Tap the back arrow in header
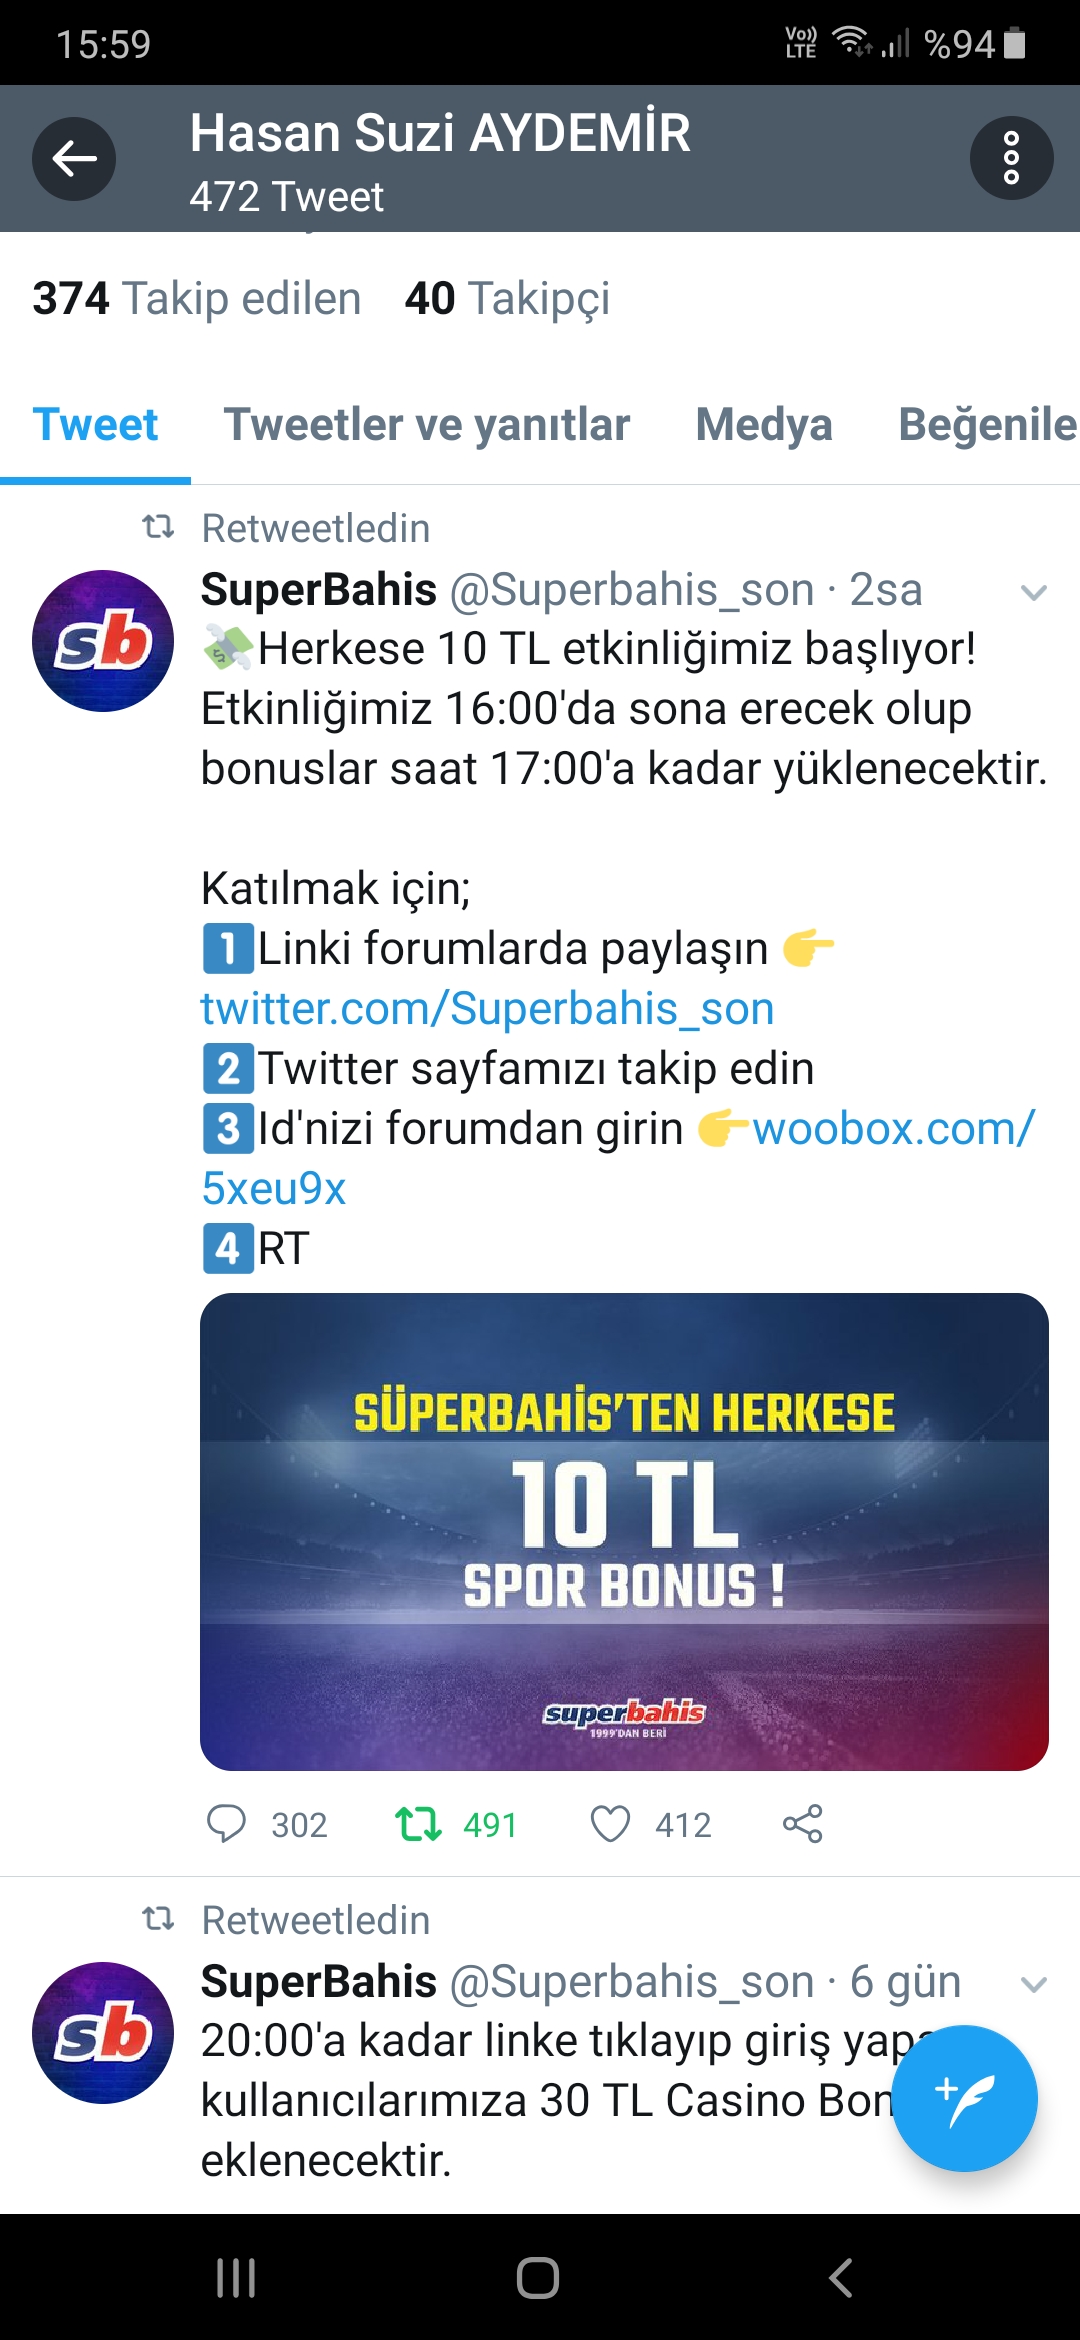The image size is (1080, 2340). point(74,158)
